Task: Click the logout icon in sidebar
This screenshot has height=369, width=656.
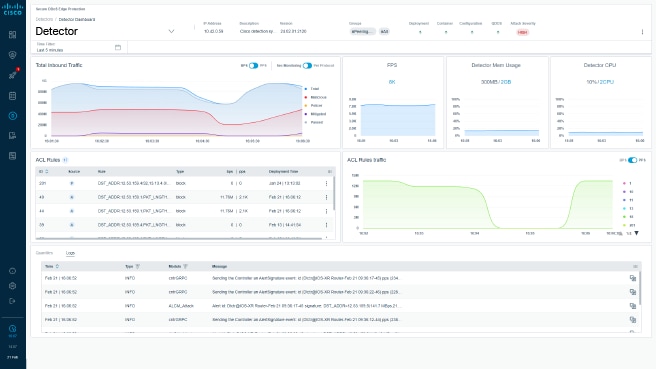Action: pos(13,301)
